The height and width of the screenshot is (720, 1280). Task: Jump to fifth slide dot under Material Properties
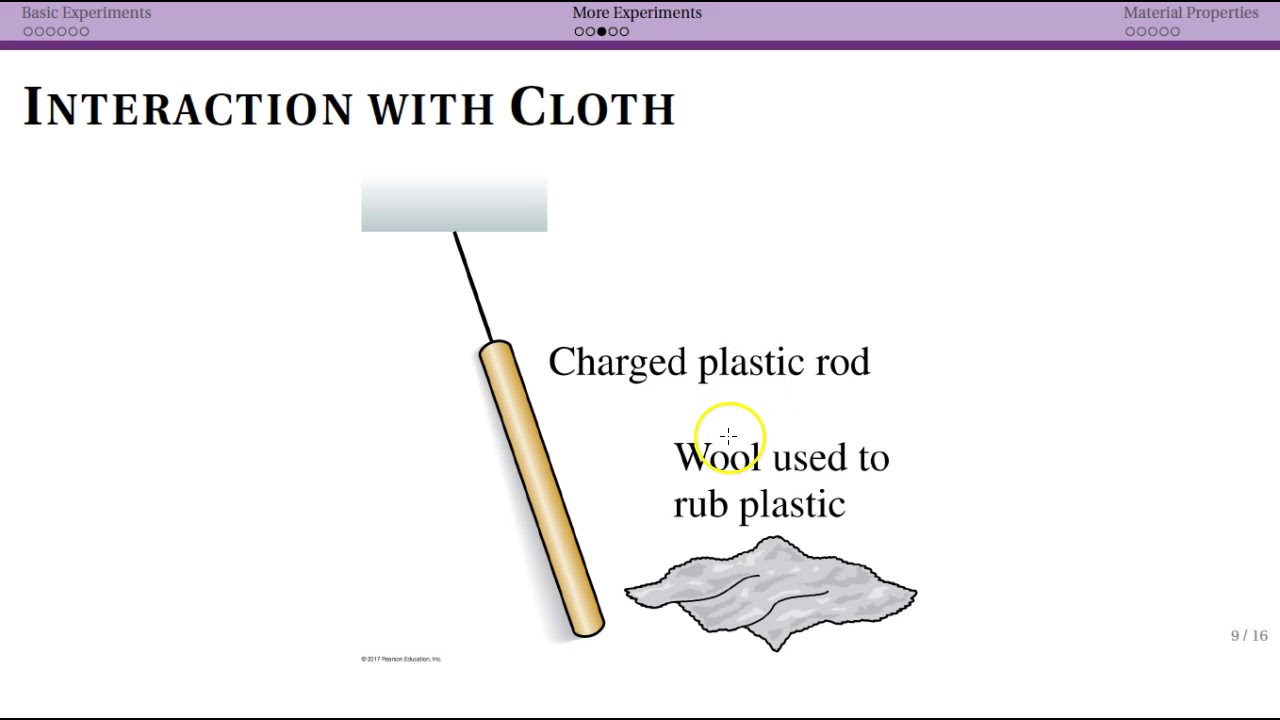click(1175, 32)
